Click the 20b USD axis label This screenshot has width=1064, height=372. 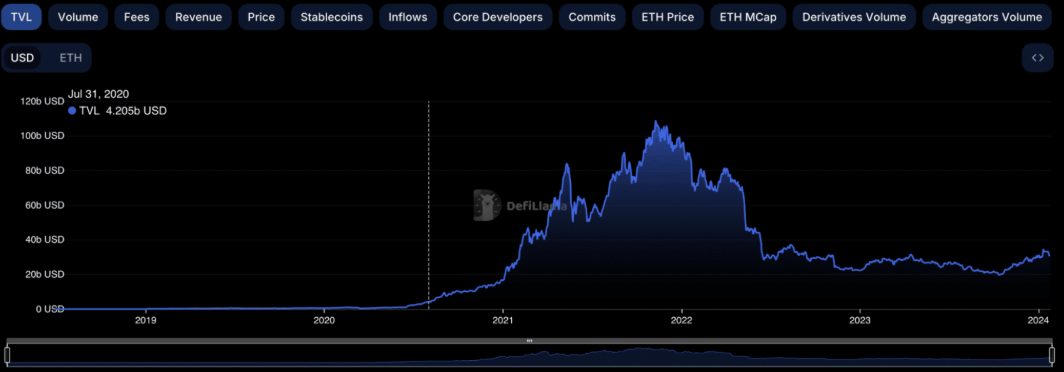pos(45,274)
